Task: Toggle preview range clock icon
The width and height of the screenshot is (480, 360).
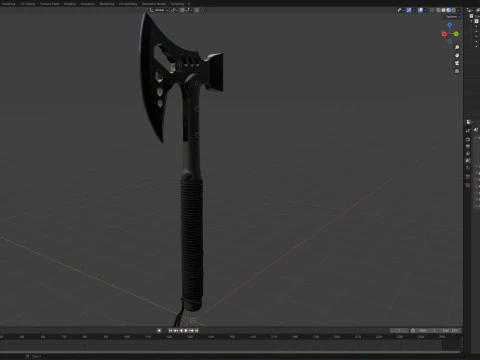Action: click(413, 330)
